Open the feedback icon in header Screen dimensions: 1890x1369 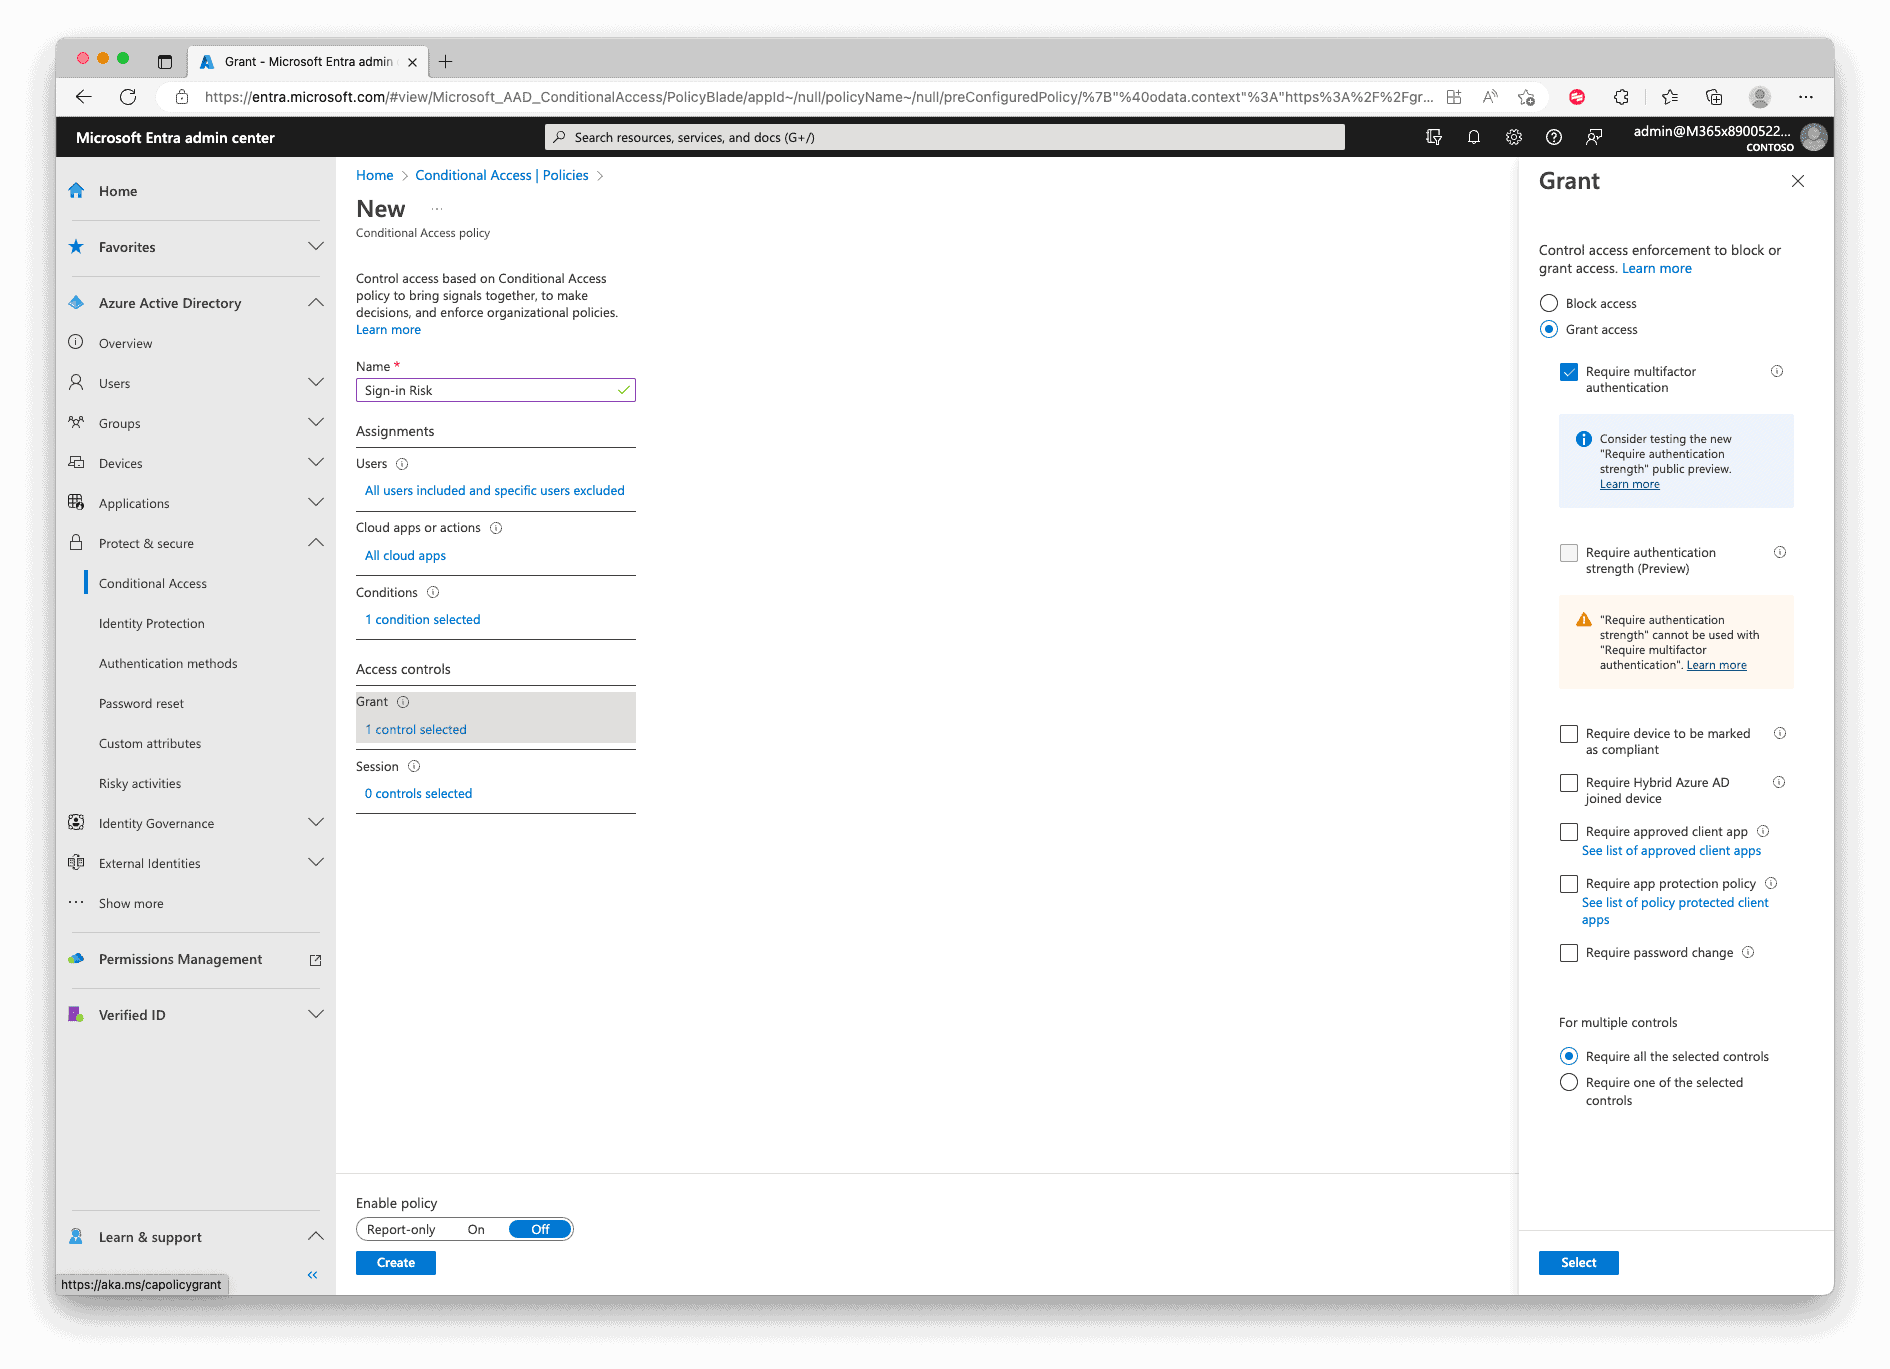[x=1594, y=138]
